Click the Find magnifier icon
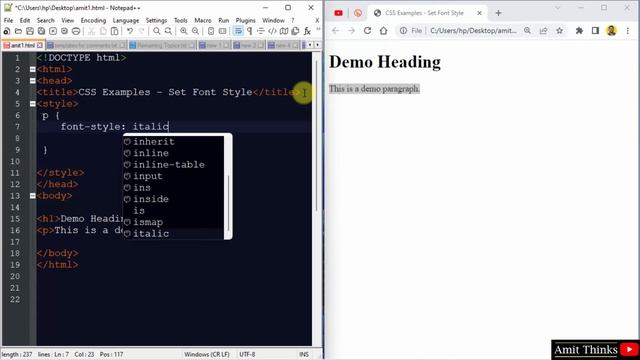640x360 pixels. coord(157,31)
